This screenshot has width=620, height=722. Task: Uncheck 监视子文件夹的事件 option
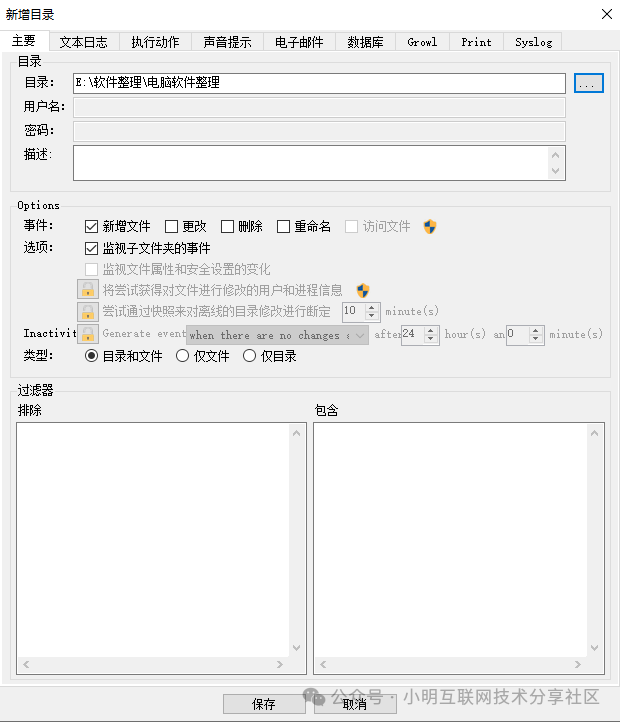(92, 248)
